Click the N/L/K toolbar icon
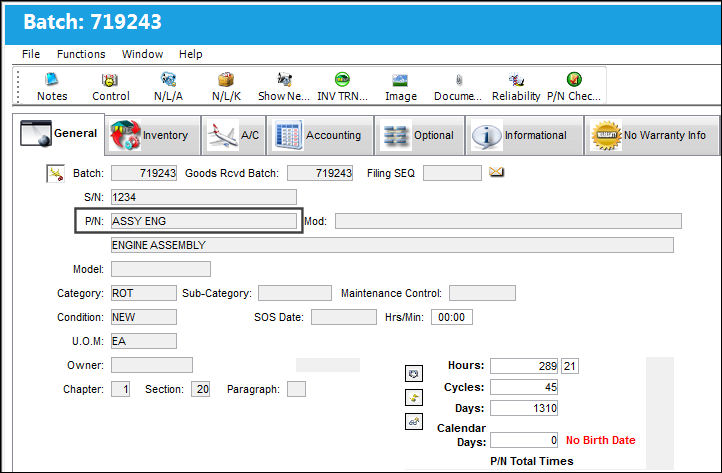The image size is (722, 473). click(226, 80)
